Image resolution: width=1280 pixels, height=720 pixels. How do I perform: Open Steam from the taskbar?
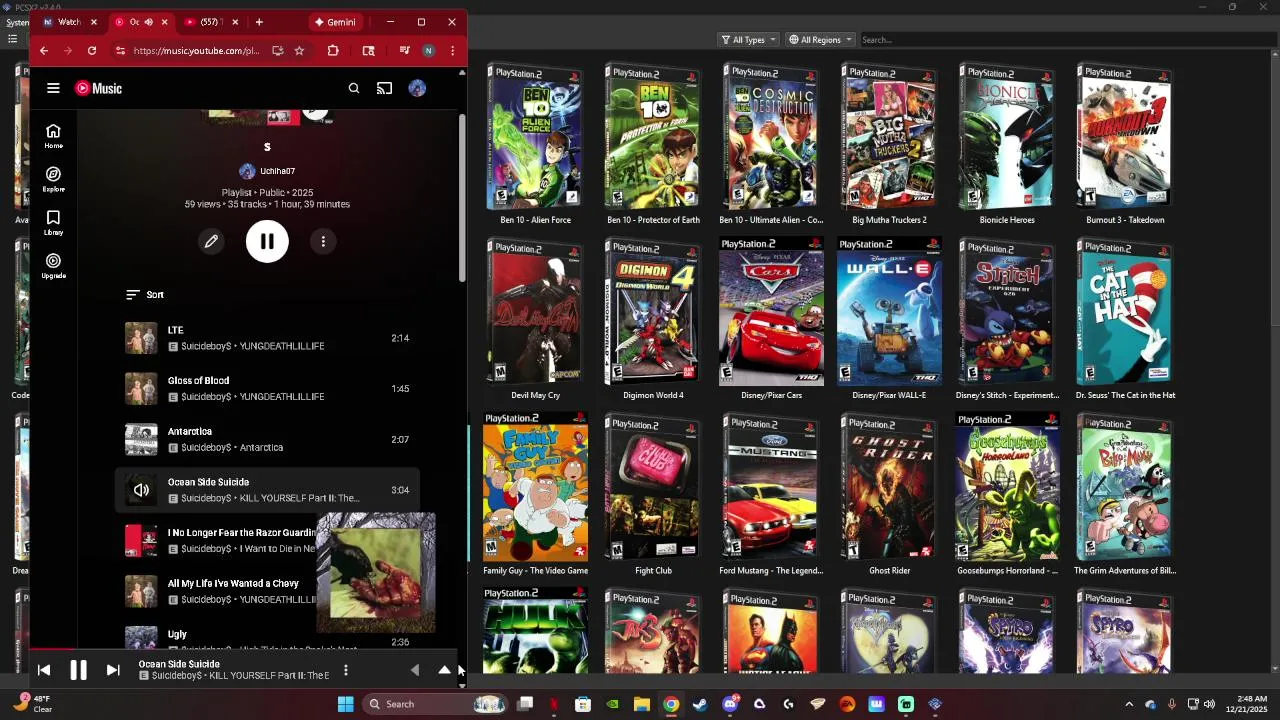[700, 704]
